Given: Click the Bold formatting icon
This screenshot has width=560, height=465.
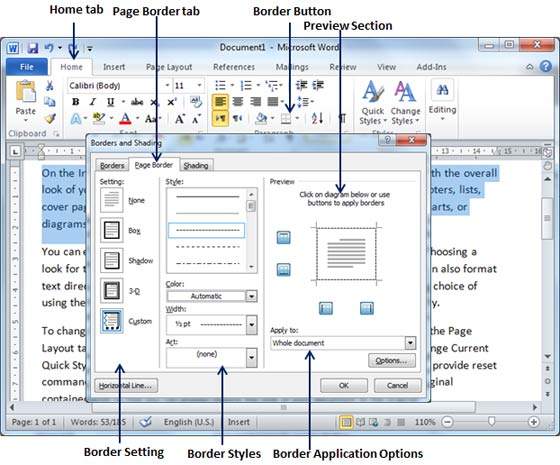Looking at the screenshot, I should tap(76, 102).
